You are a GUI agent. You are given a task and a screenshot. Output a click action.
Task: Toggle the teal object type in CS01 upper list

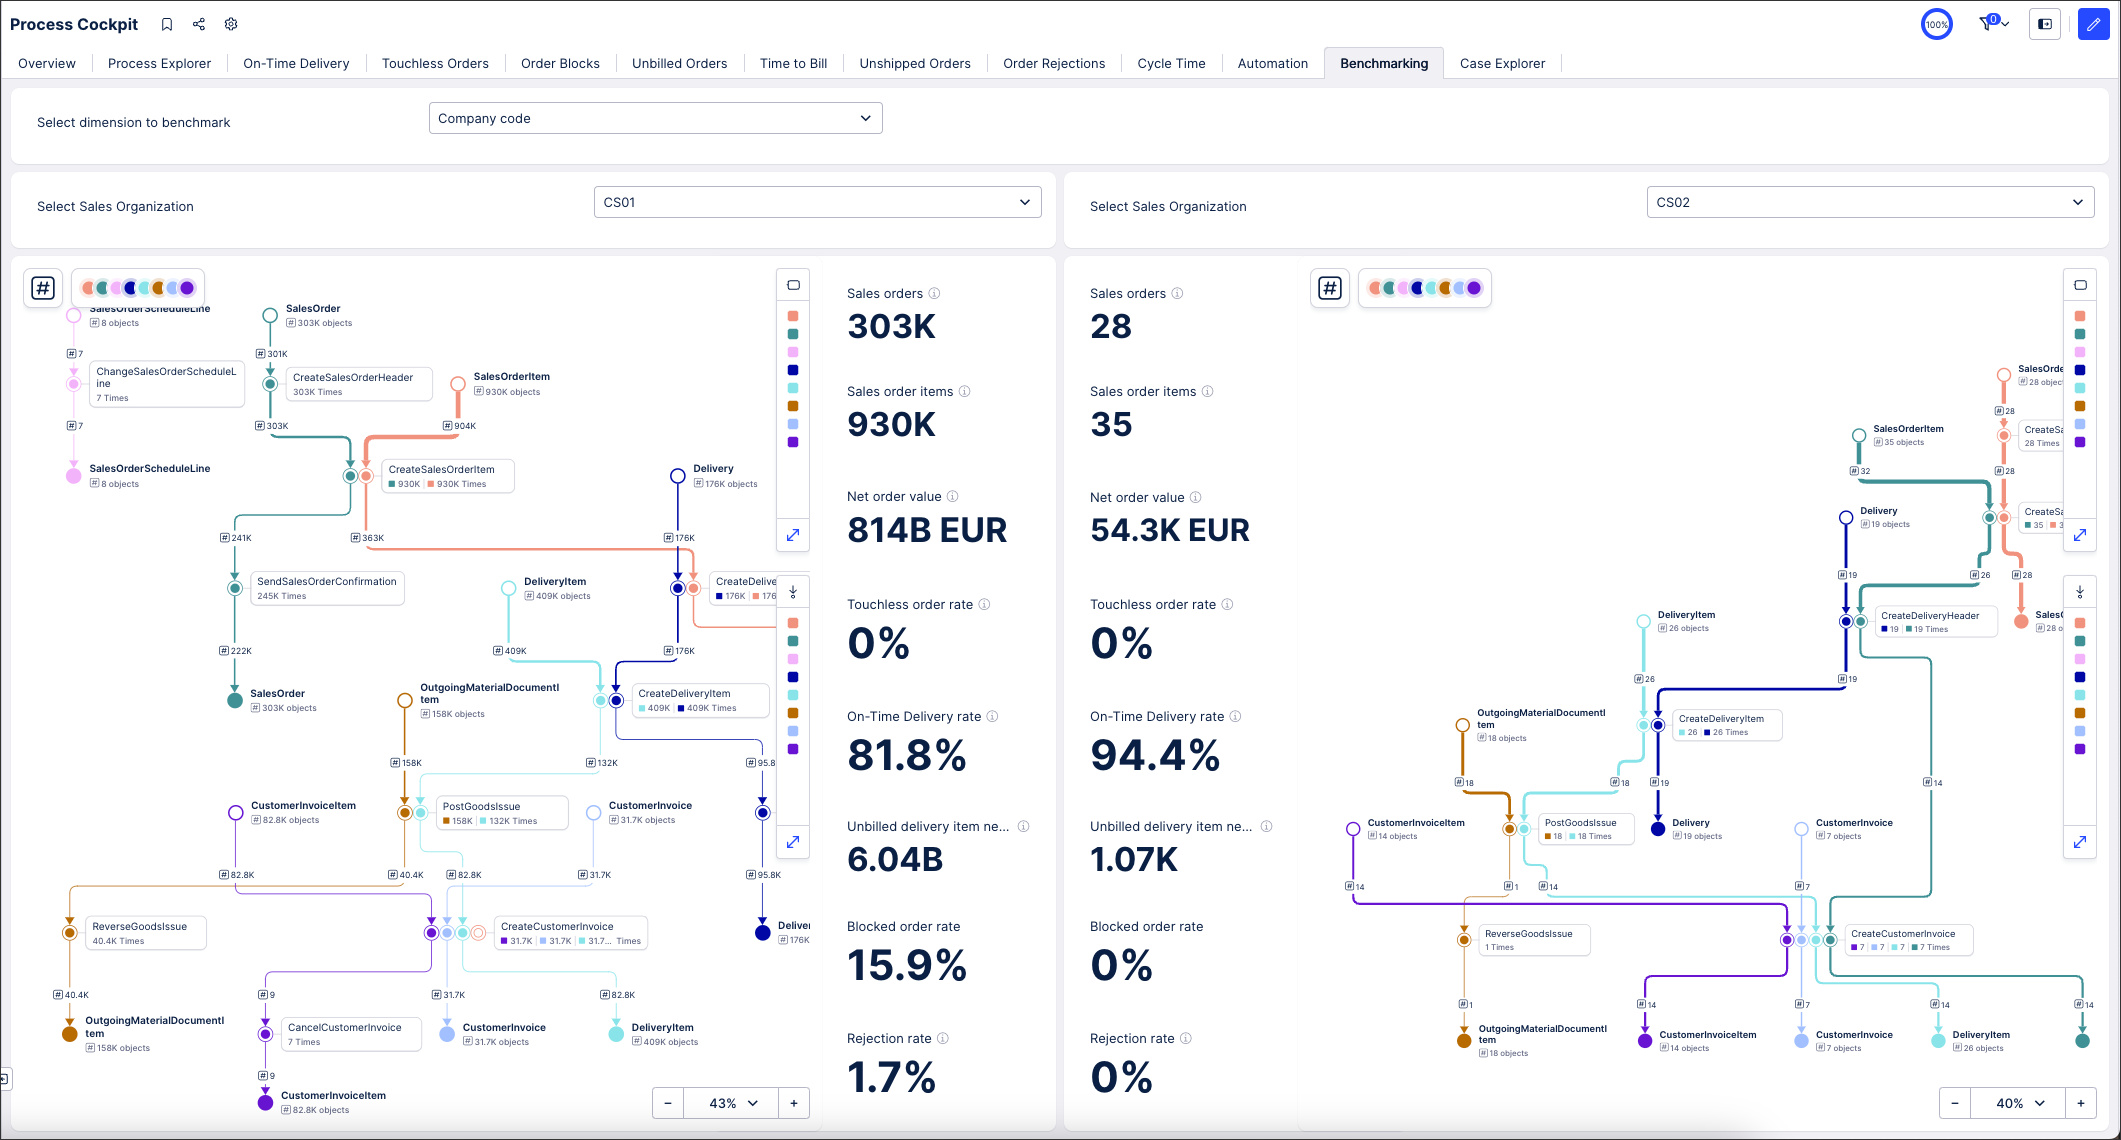[x=793, y=334]
